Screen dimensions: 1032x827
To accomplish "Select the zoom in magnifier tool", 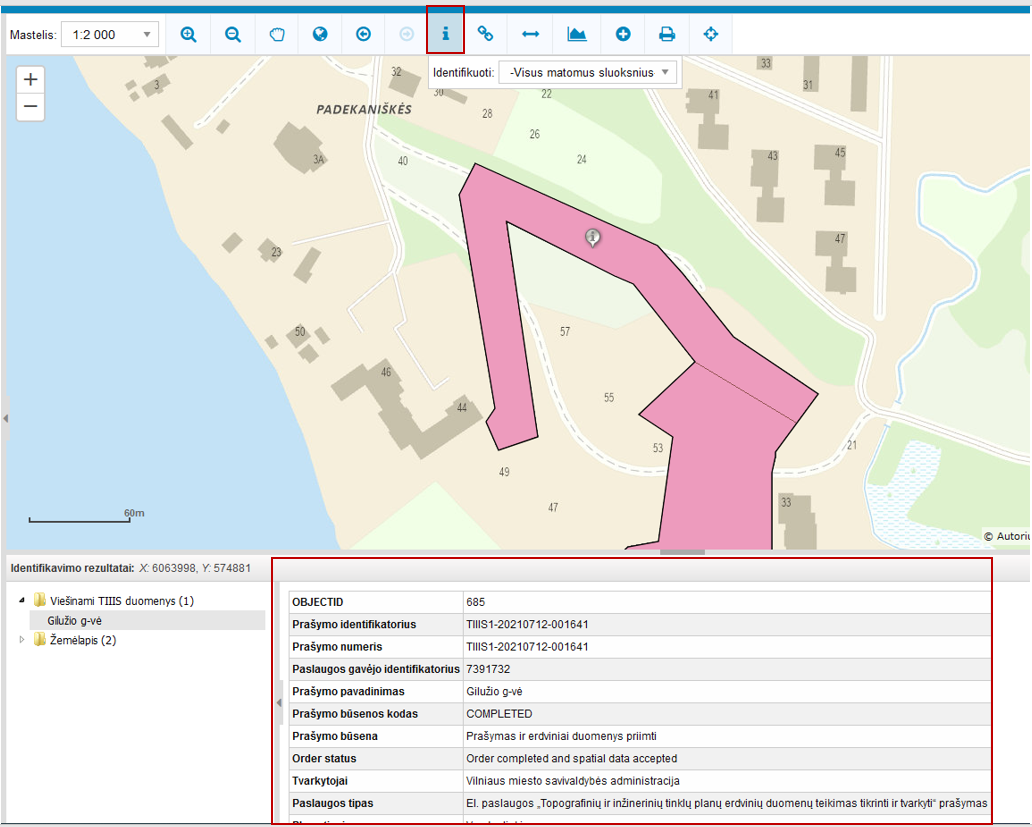I will tap(188, 34).
